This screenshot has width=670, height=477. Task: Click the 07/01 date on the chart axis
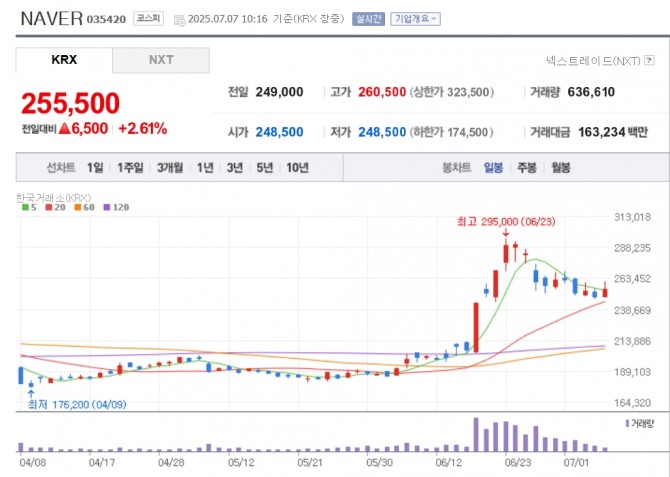576,462
